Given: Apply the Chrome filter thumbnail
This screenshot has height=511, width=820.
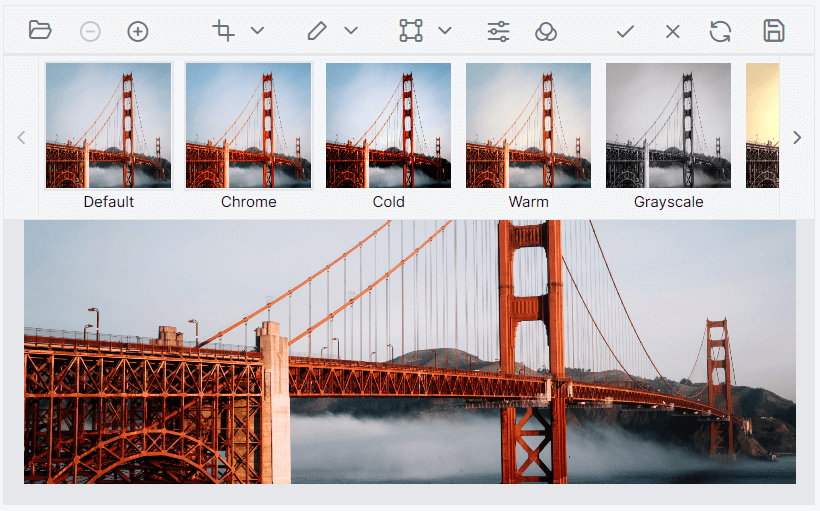Looking at the screenshot, I should coord(248,126).
